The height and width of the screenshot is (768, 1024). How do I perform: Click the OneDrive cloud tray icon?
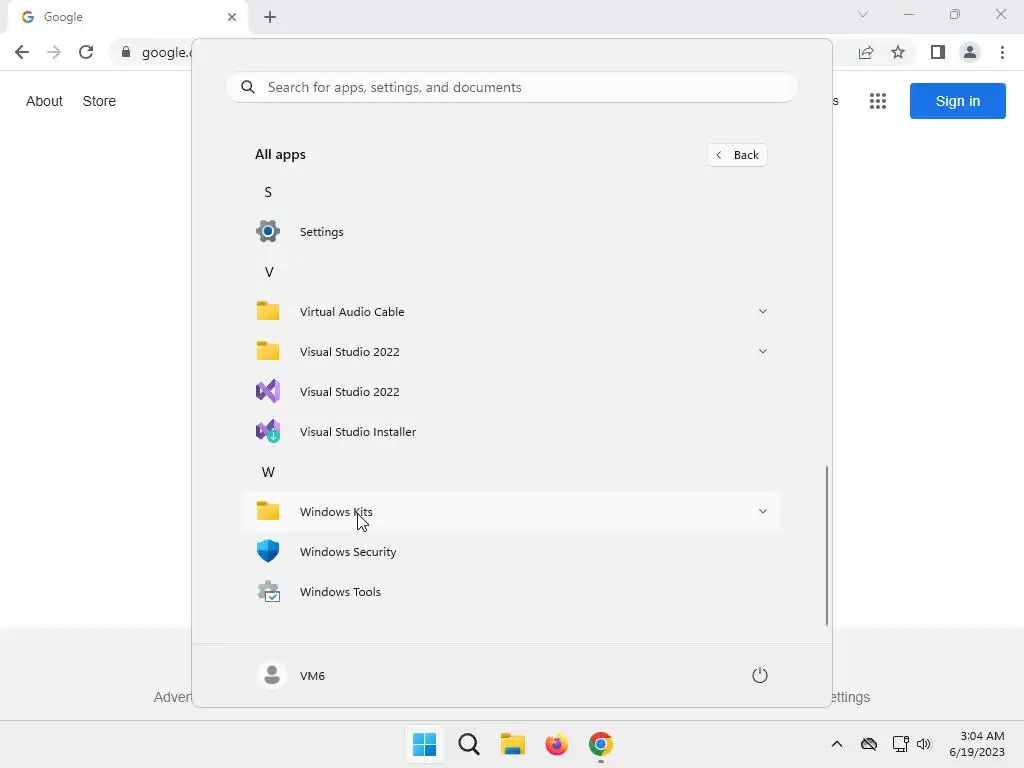click(869, 744)
